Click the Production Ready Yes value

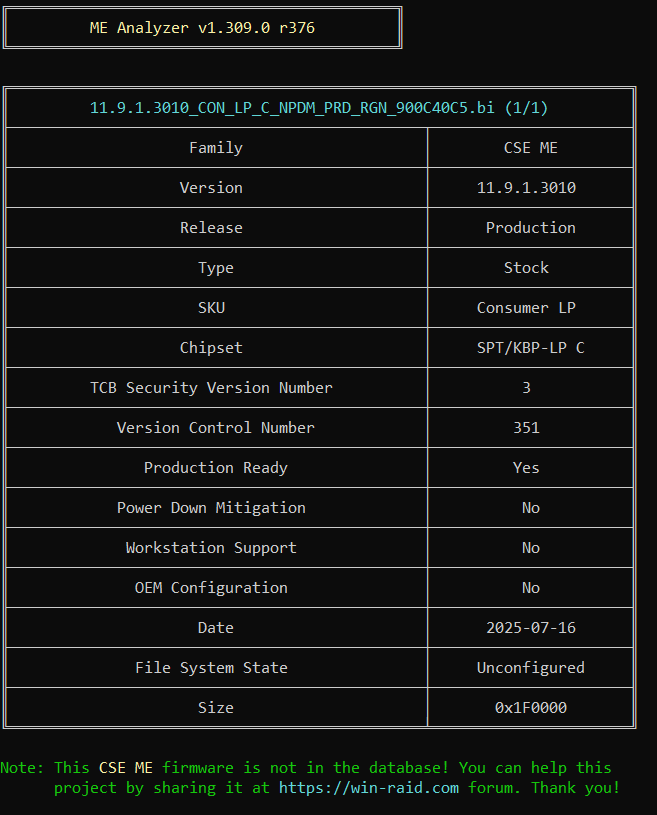pos(526,468)
